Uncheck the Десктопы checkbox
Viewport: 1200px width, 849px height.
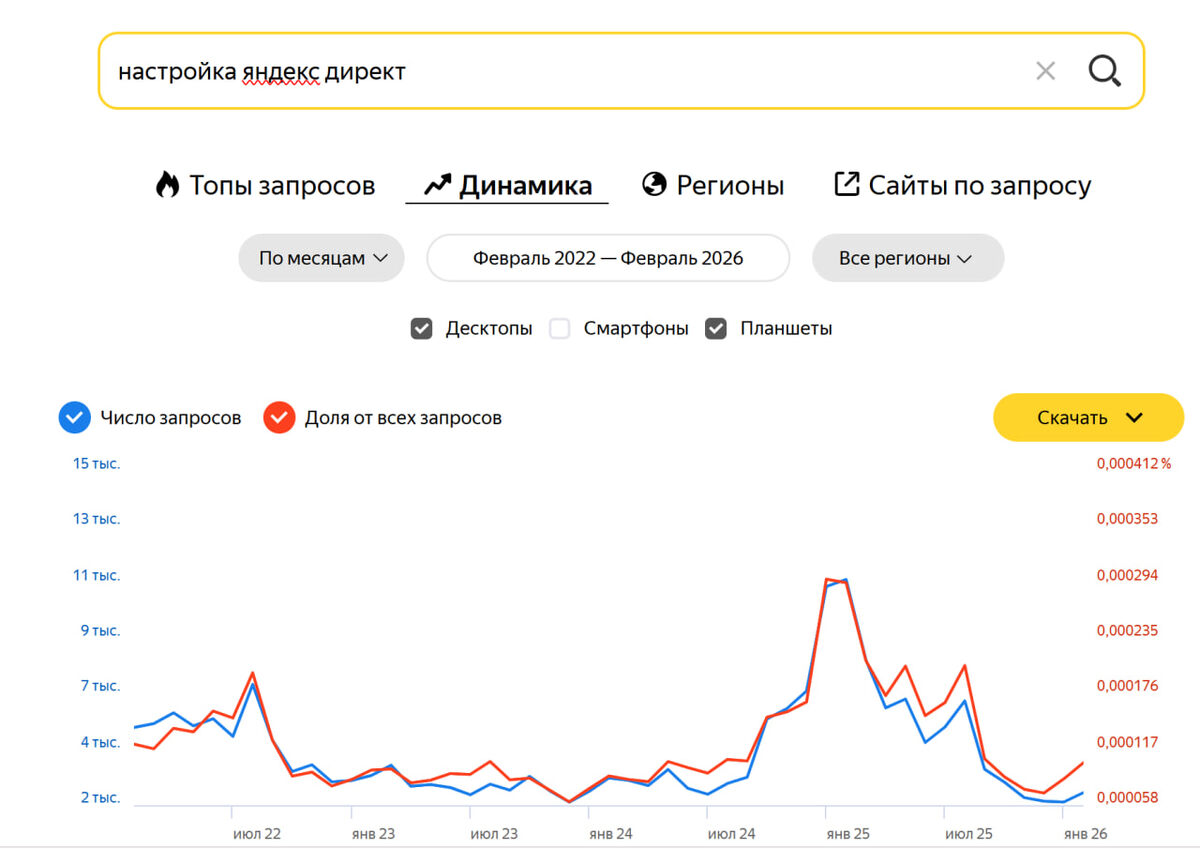tap(421, 328)
